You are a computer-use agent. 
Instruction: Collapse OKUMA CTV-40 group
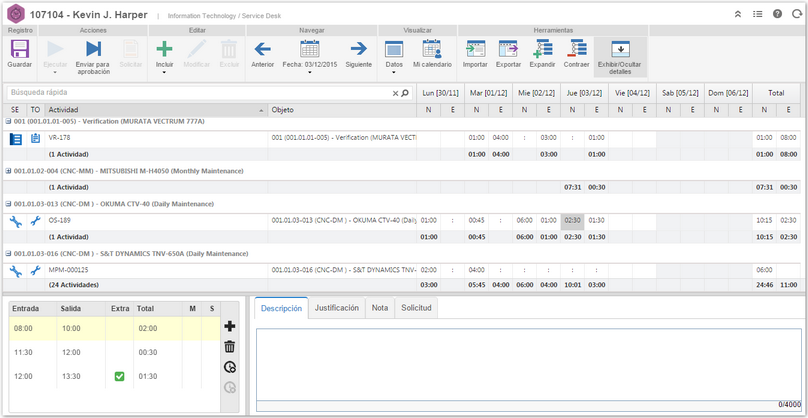click(x=8, y=204)
